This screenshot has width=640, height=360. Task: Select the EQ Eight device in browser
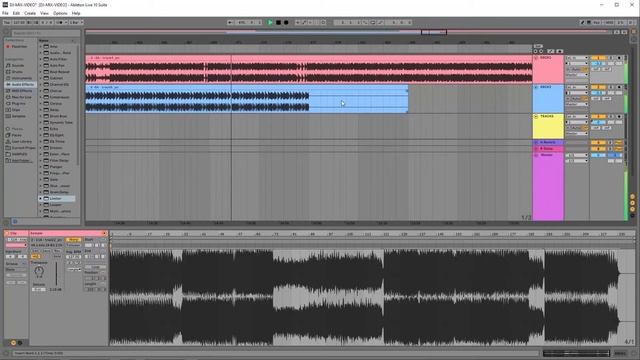[57, 135]
